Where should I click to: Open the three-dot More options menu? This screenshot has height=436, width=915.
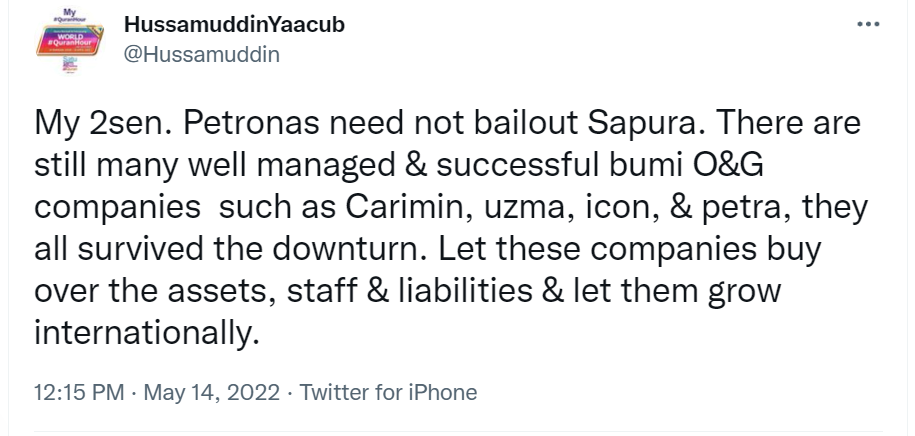click(x=868, y=25)
